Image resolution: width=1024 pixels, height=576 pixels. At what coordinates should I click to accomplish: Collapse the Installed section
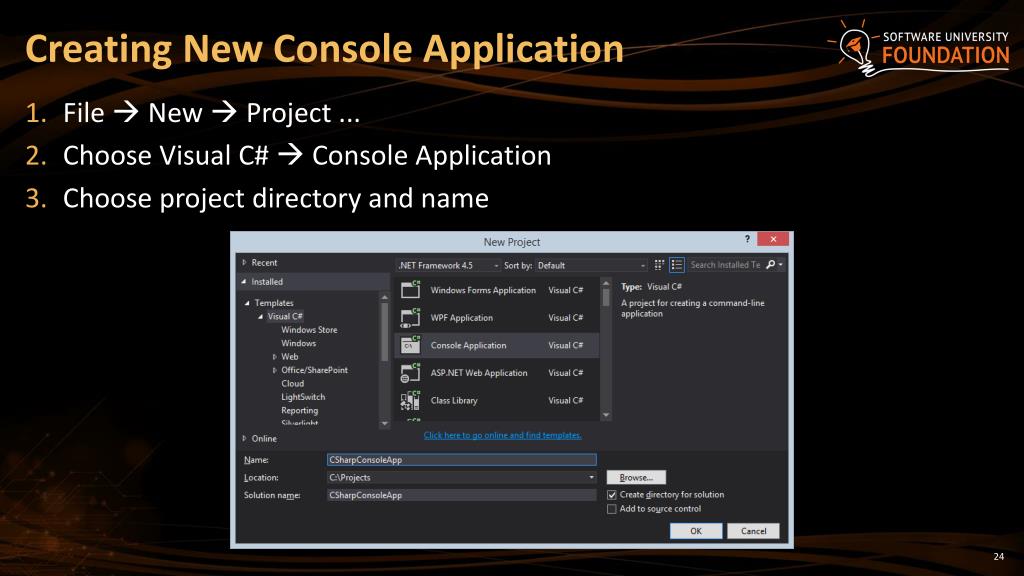click(x=244, y=281)
